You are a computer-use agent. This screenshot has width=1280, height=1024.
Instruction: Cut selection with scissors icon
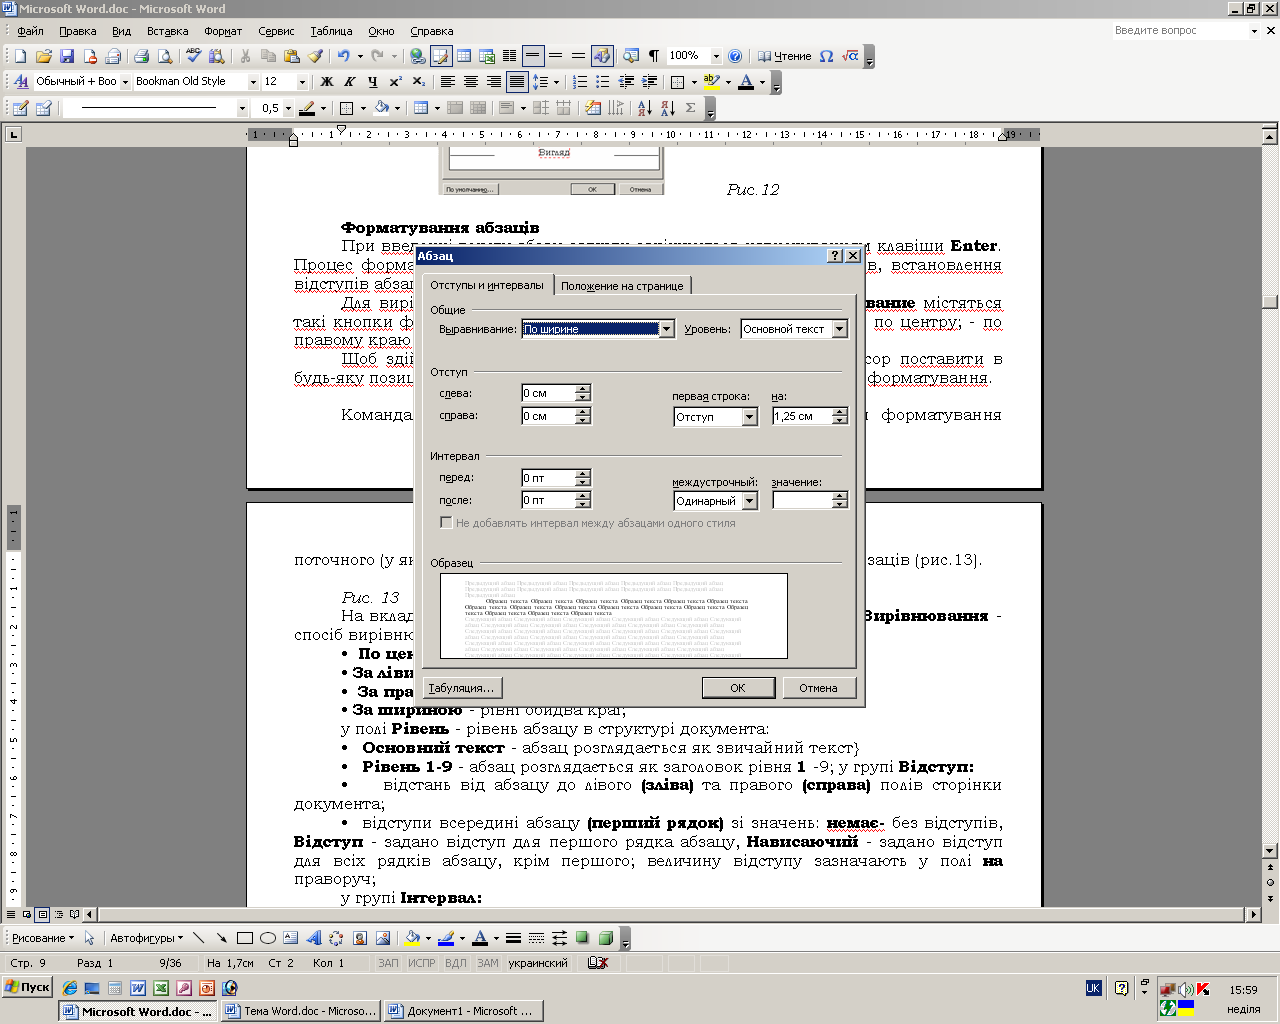(245, 56)
